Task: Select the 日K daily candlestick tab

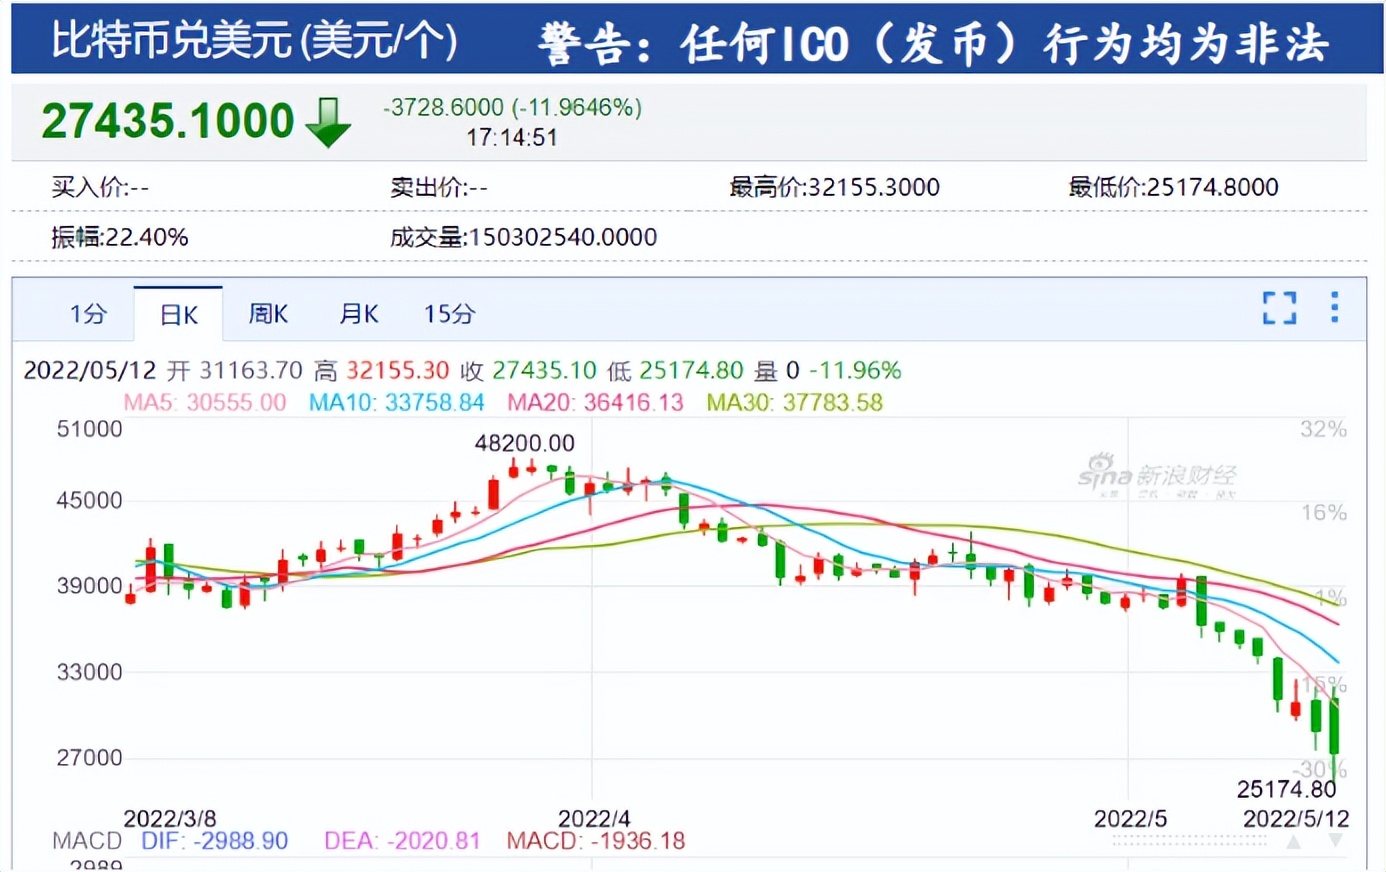Action: coord(178,315)
